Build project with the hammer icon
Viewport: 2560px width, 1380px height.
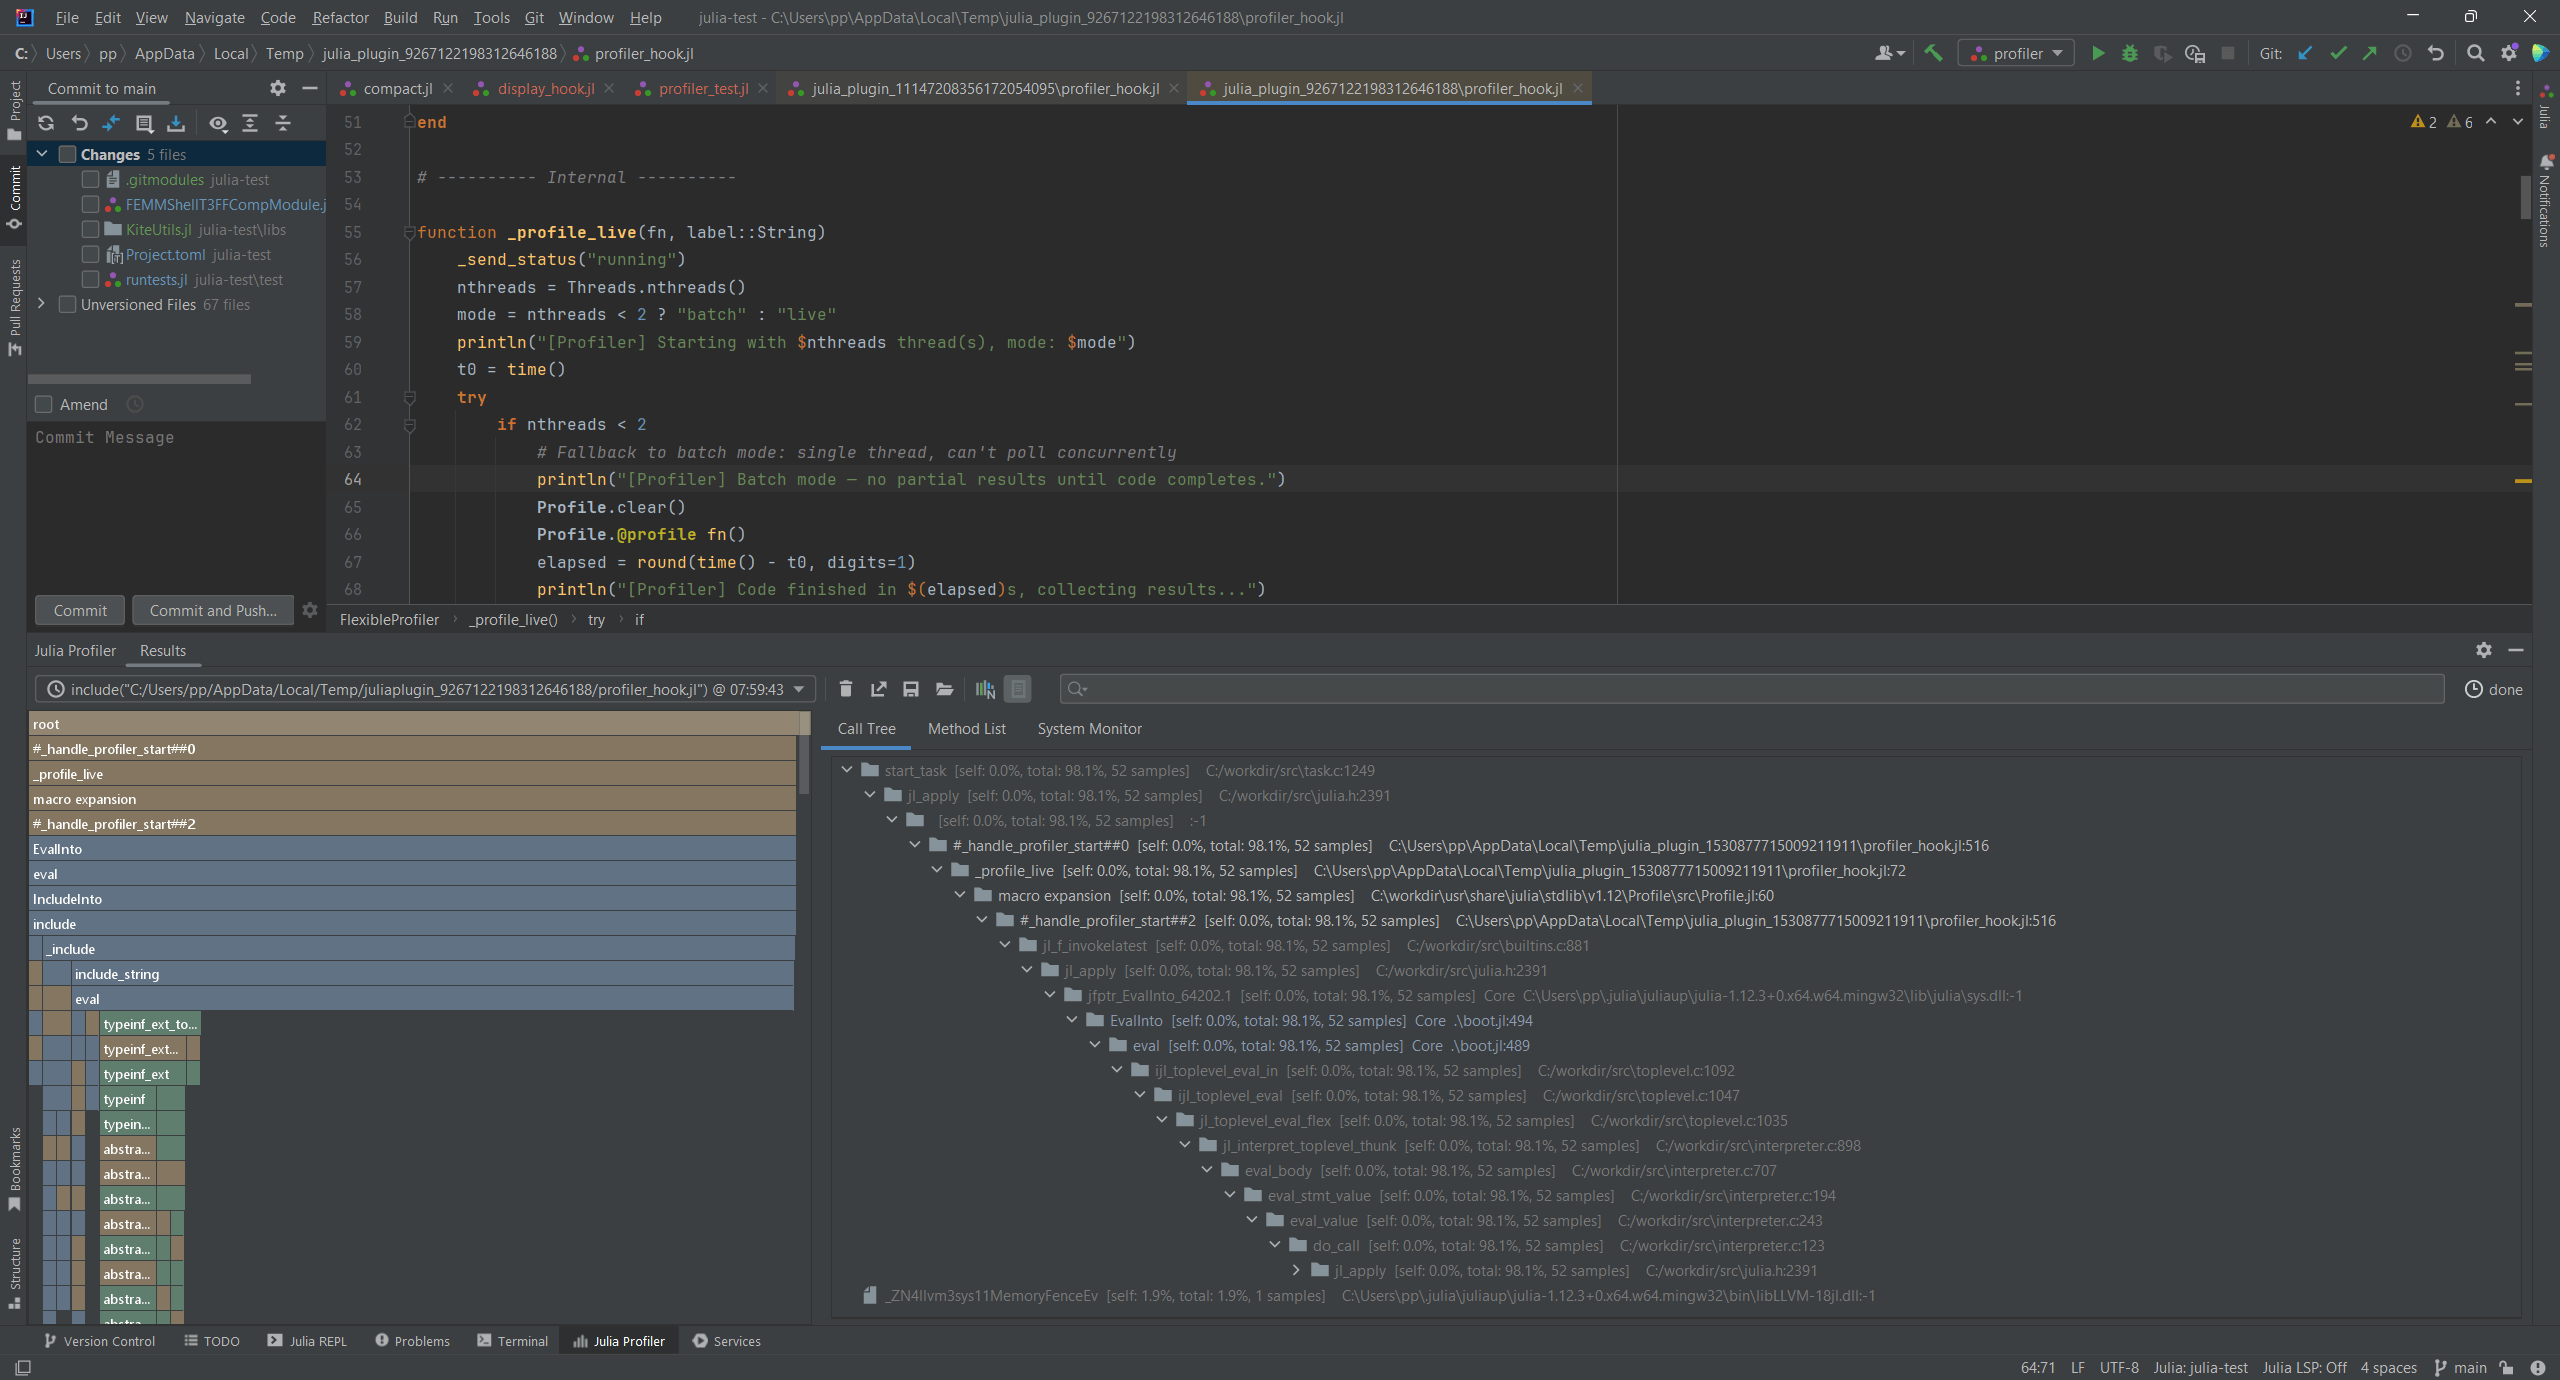(x=1933, y=53)
